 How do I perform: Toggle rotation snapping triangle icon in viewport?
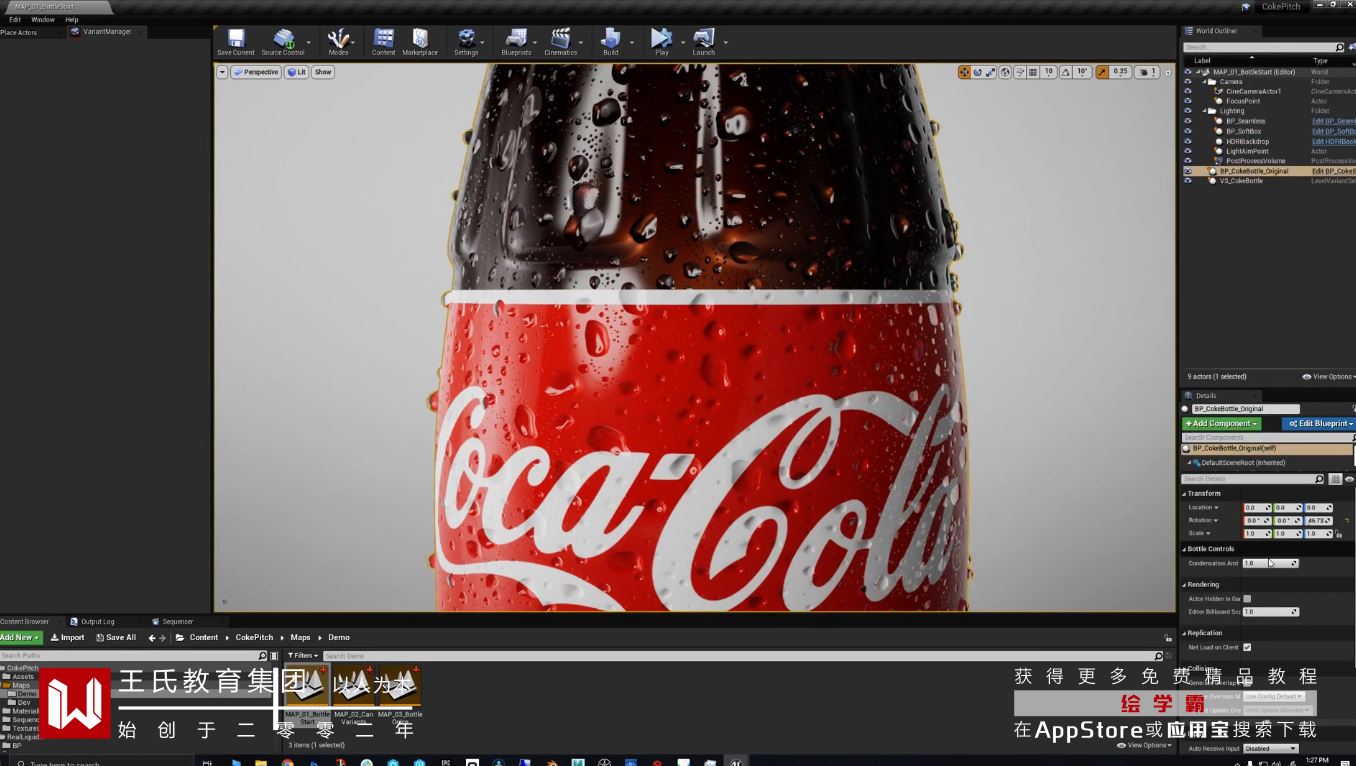pyautogui.click(x=1066, y=72)
